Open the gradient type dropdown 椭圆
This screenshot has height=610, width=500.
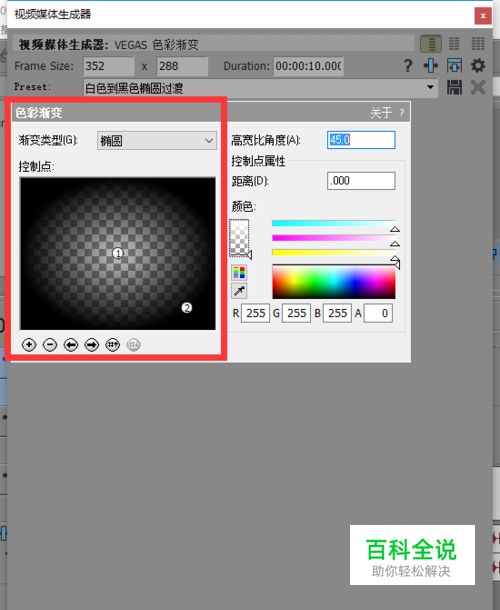pyautogui.click(x=157, y=140)
